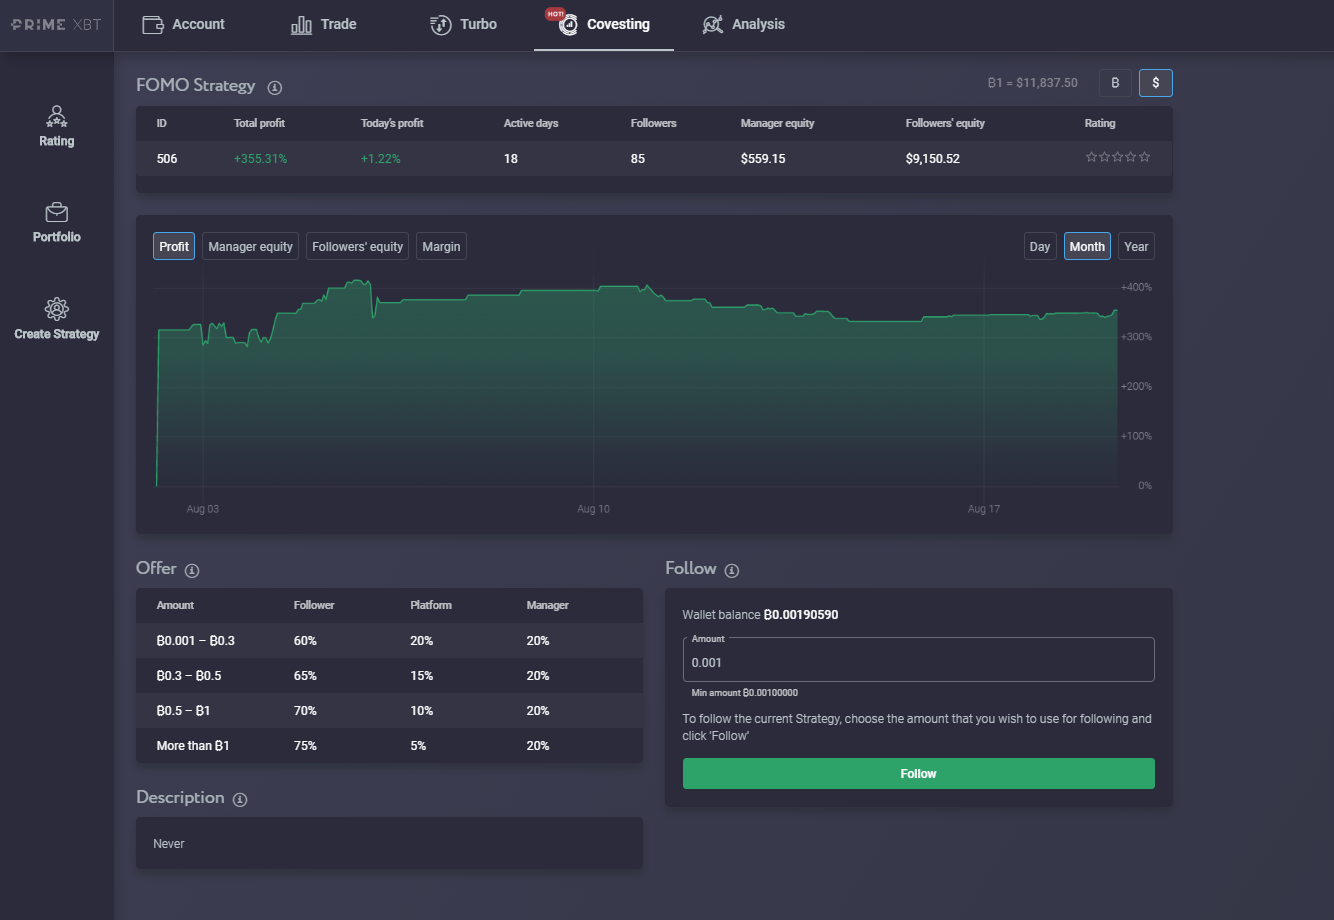
Task: Click the Create Strategy gear icon
Action: pyautogui.click(x=57, y=309)
